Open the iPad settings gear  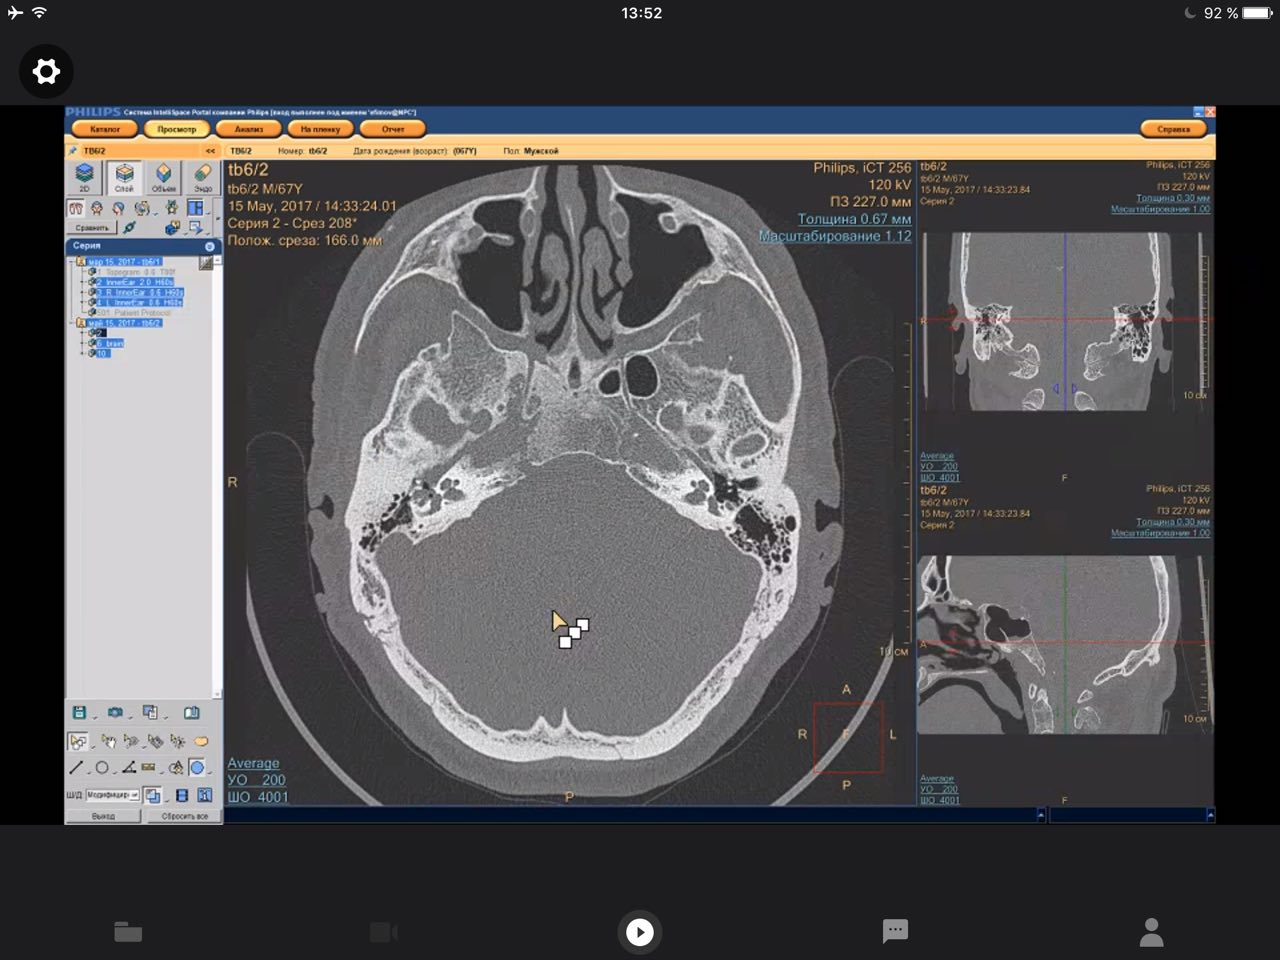46,71
